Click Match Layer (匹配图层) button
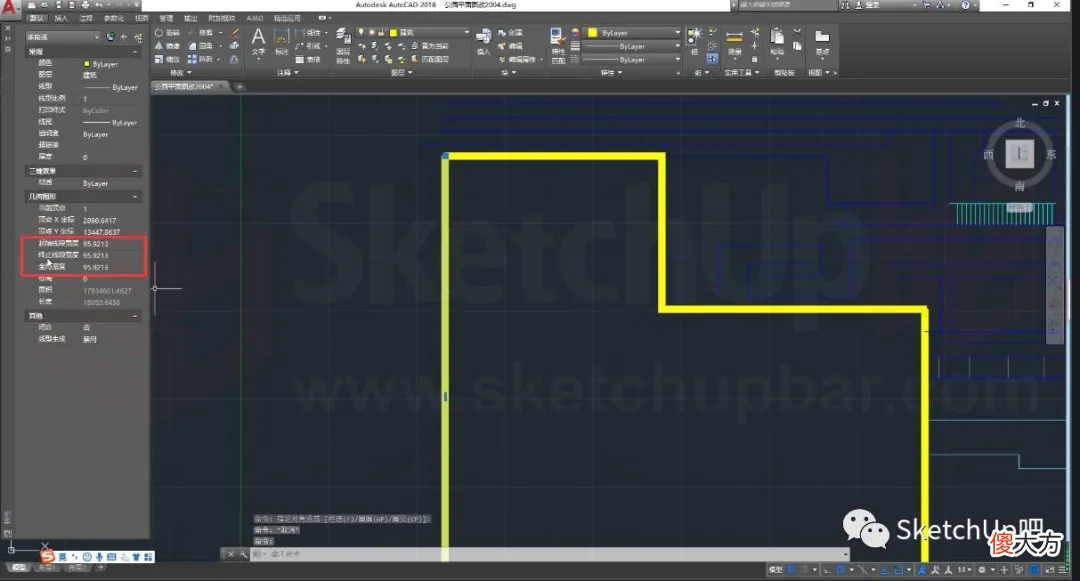 tap(429, 60)
